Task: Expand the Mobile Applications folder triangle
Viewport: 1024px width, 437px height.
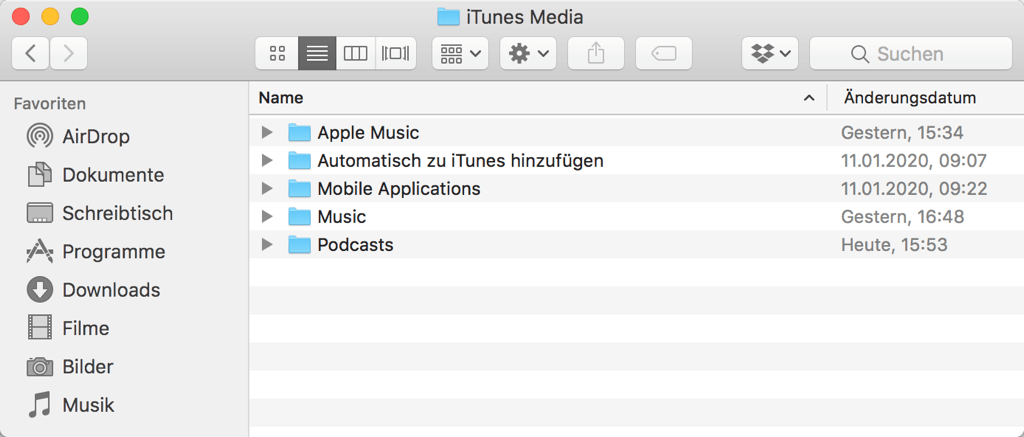Action: coord(266,189)
